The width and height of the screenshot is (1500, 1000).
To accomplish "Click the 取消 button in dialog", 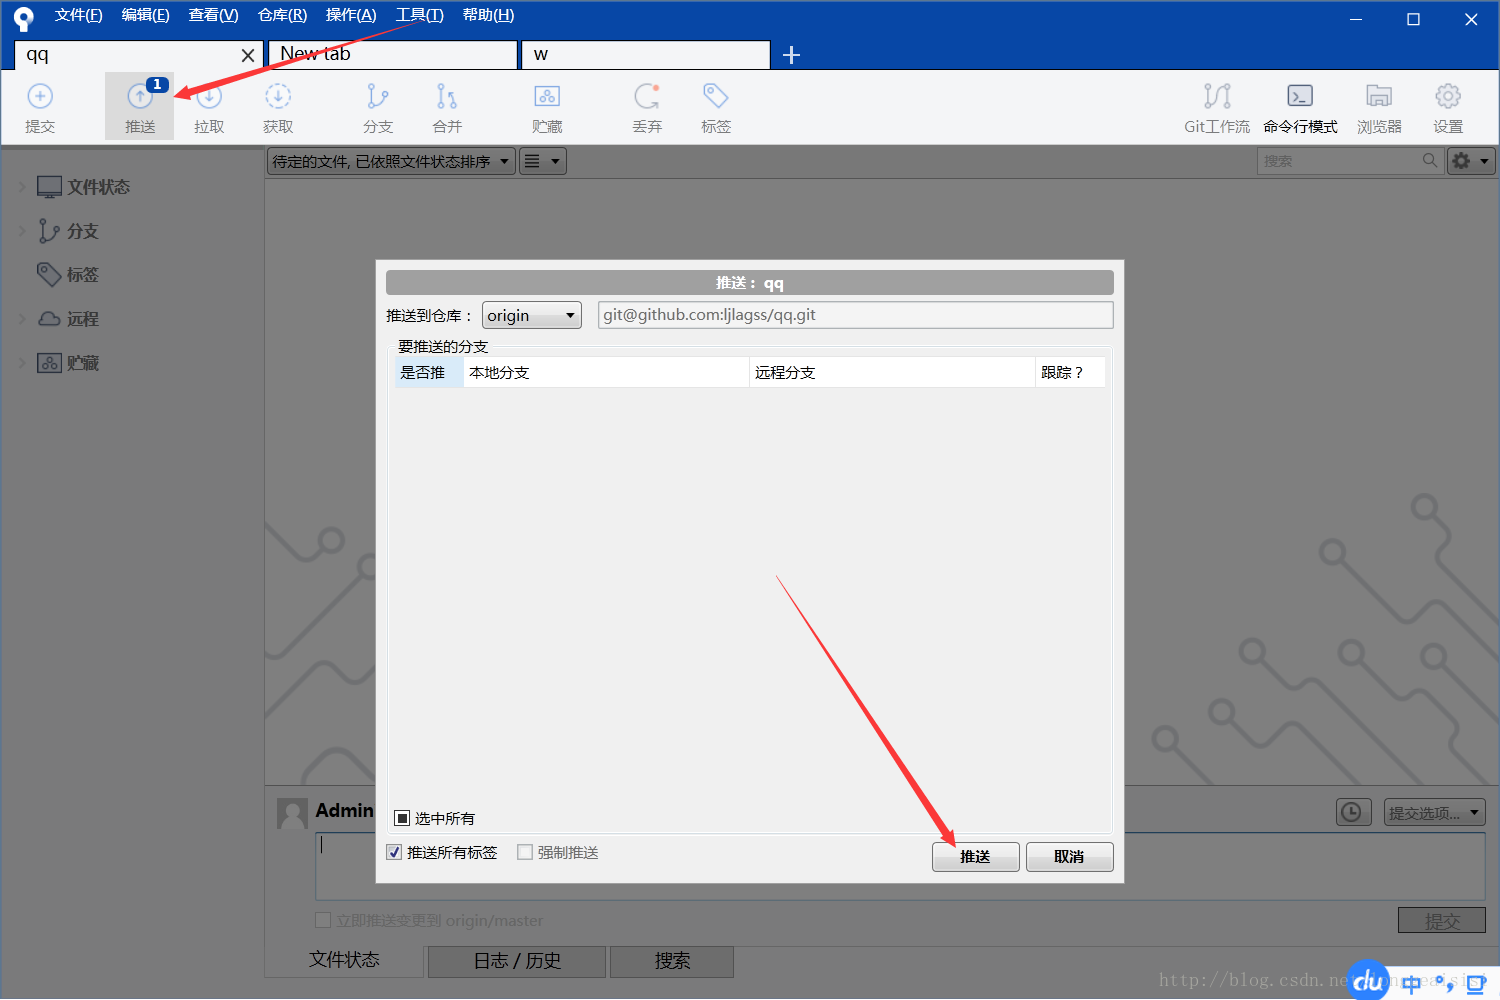I will point(1070,857).
